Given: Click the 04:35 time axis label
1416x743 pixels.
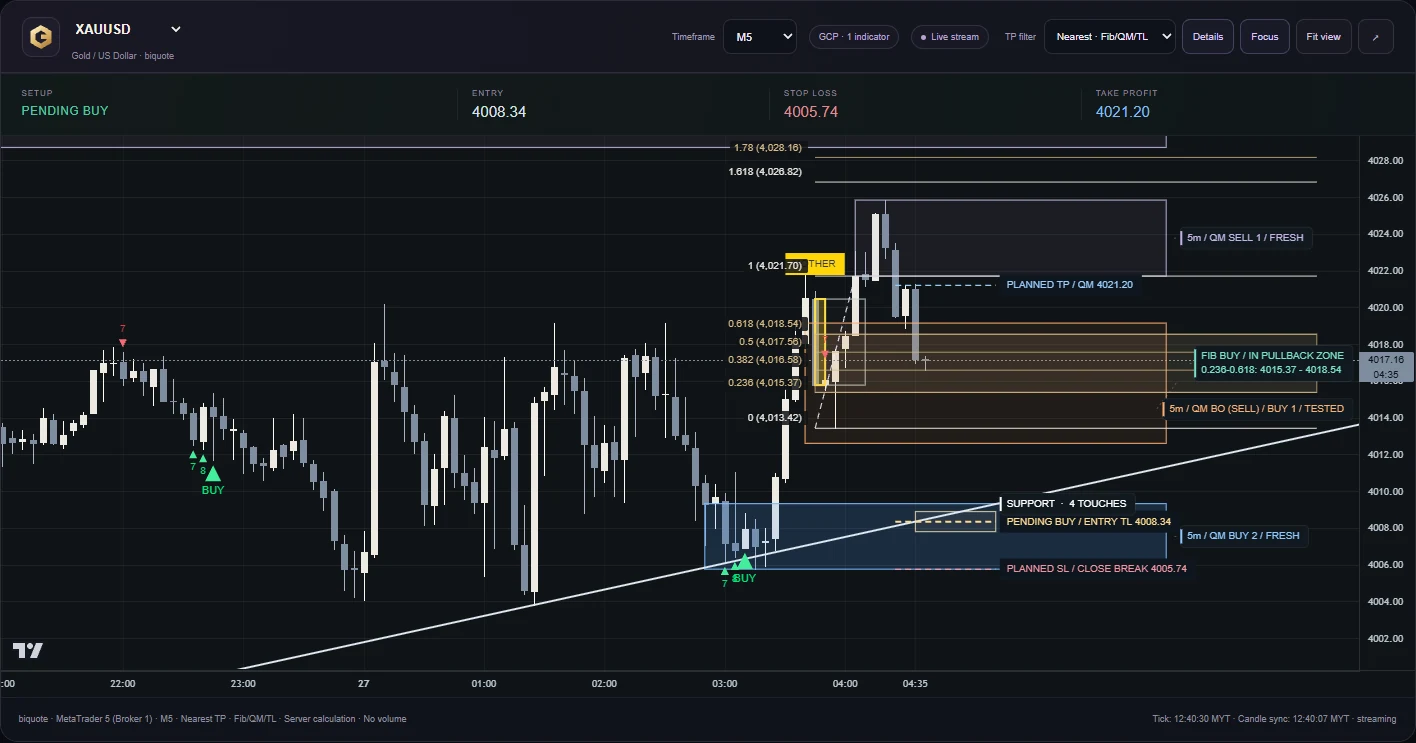Looking at the screenshot, I should click(915, 684).
